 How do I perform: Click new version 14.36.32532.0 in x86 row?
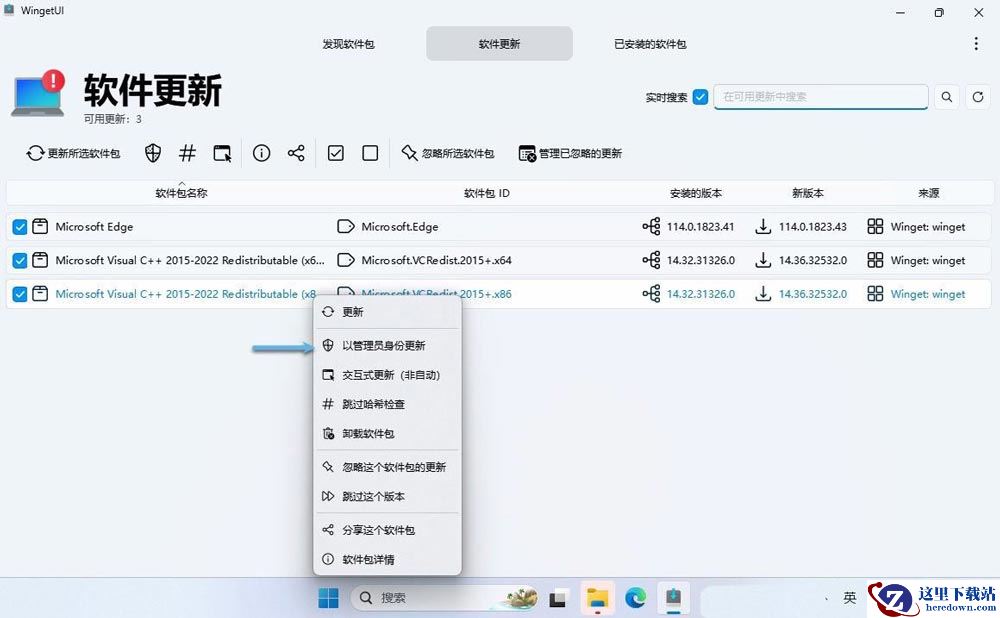(813, 294)
